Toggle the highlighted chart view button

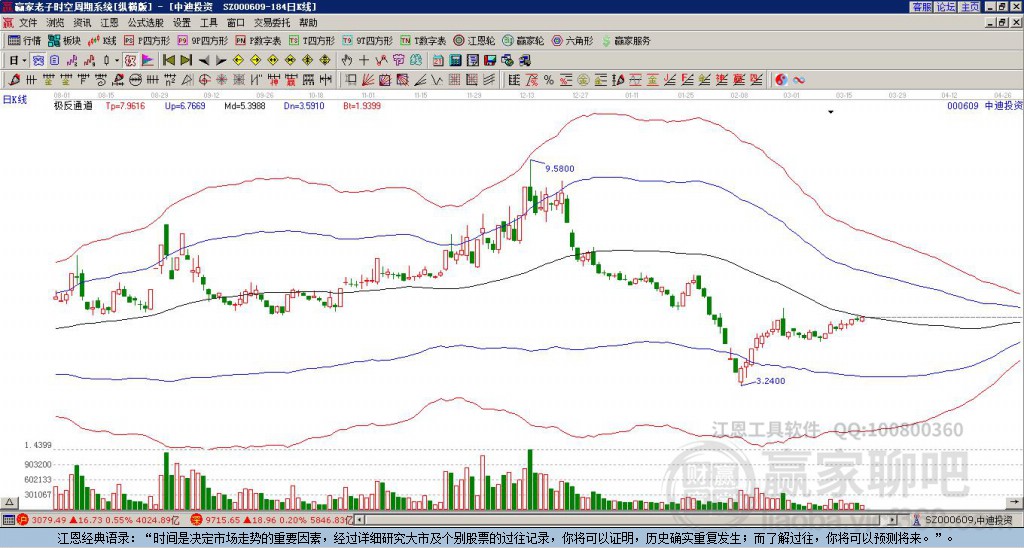point(39,61)
